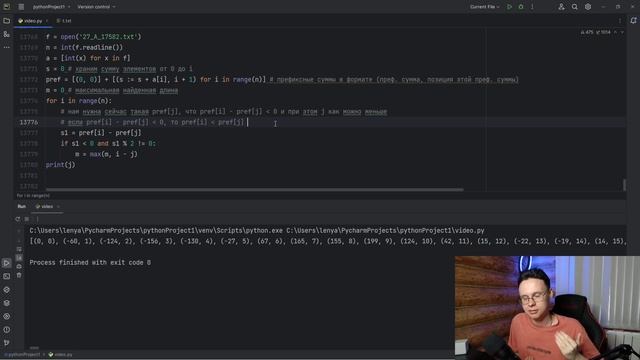Open Code With Me user icon
The width and height of the screenshot is (640, 360).
562,7
